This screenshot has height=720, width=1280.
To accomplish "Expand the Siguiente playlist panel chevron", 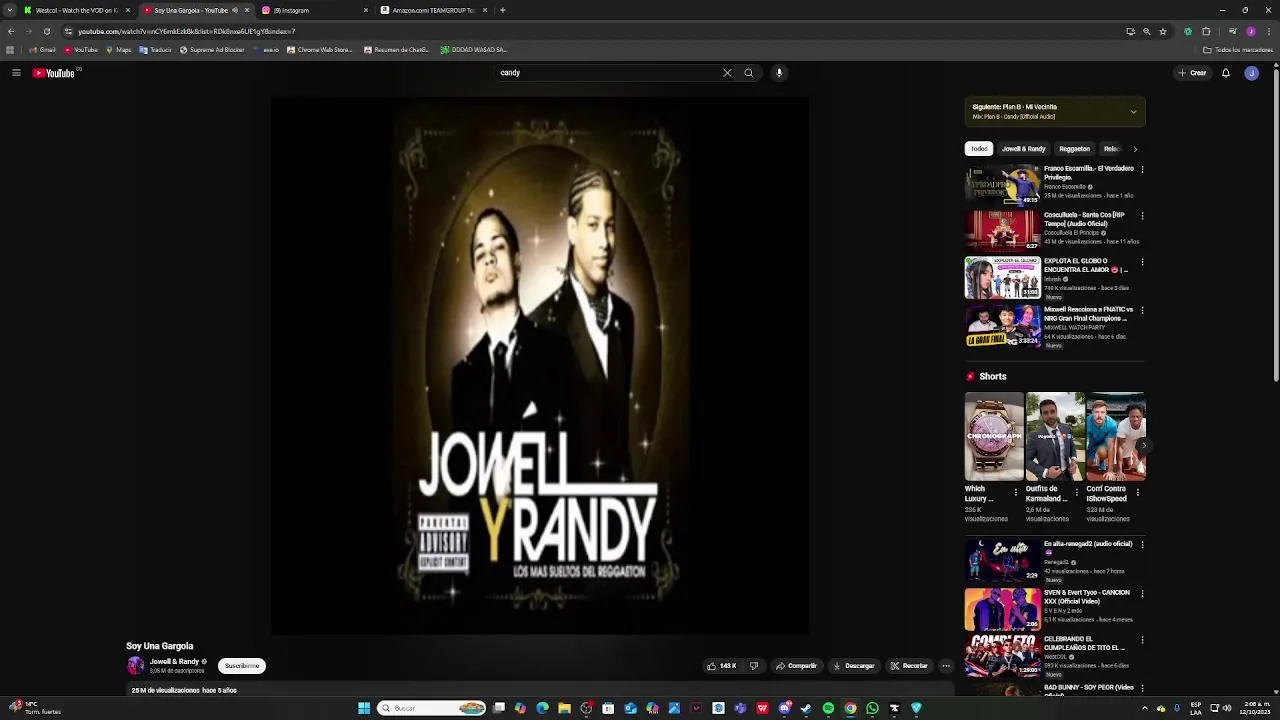I will tap(1133, 112).
